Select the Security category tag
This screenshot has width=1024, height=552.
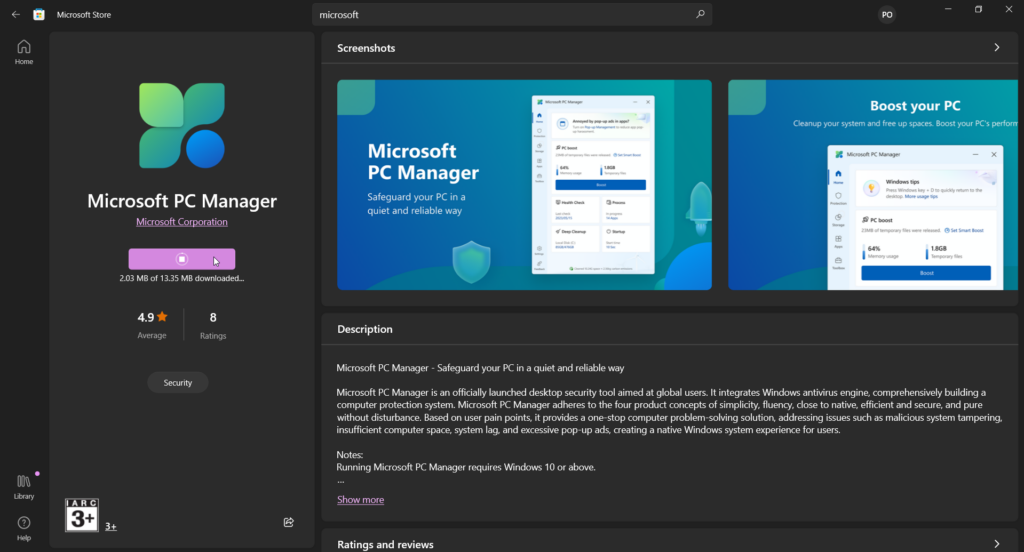(178, 383)
